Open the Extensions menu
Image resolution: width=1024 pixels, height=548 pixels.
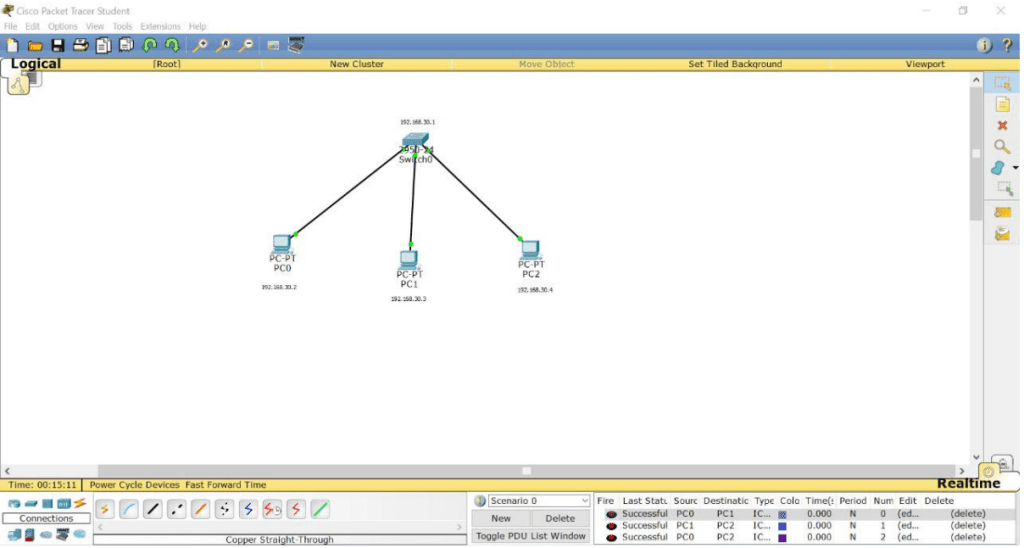pyautogui.click(x=160, y=26)
